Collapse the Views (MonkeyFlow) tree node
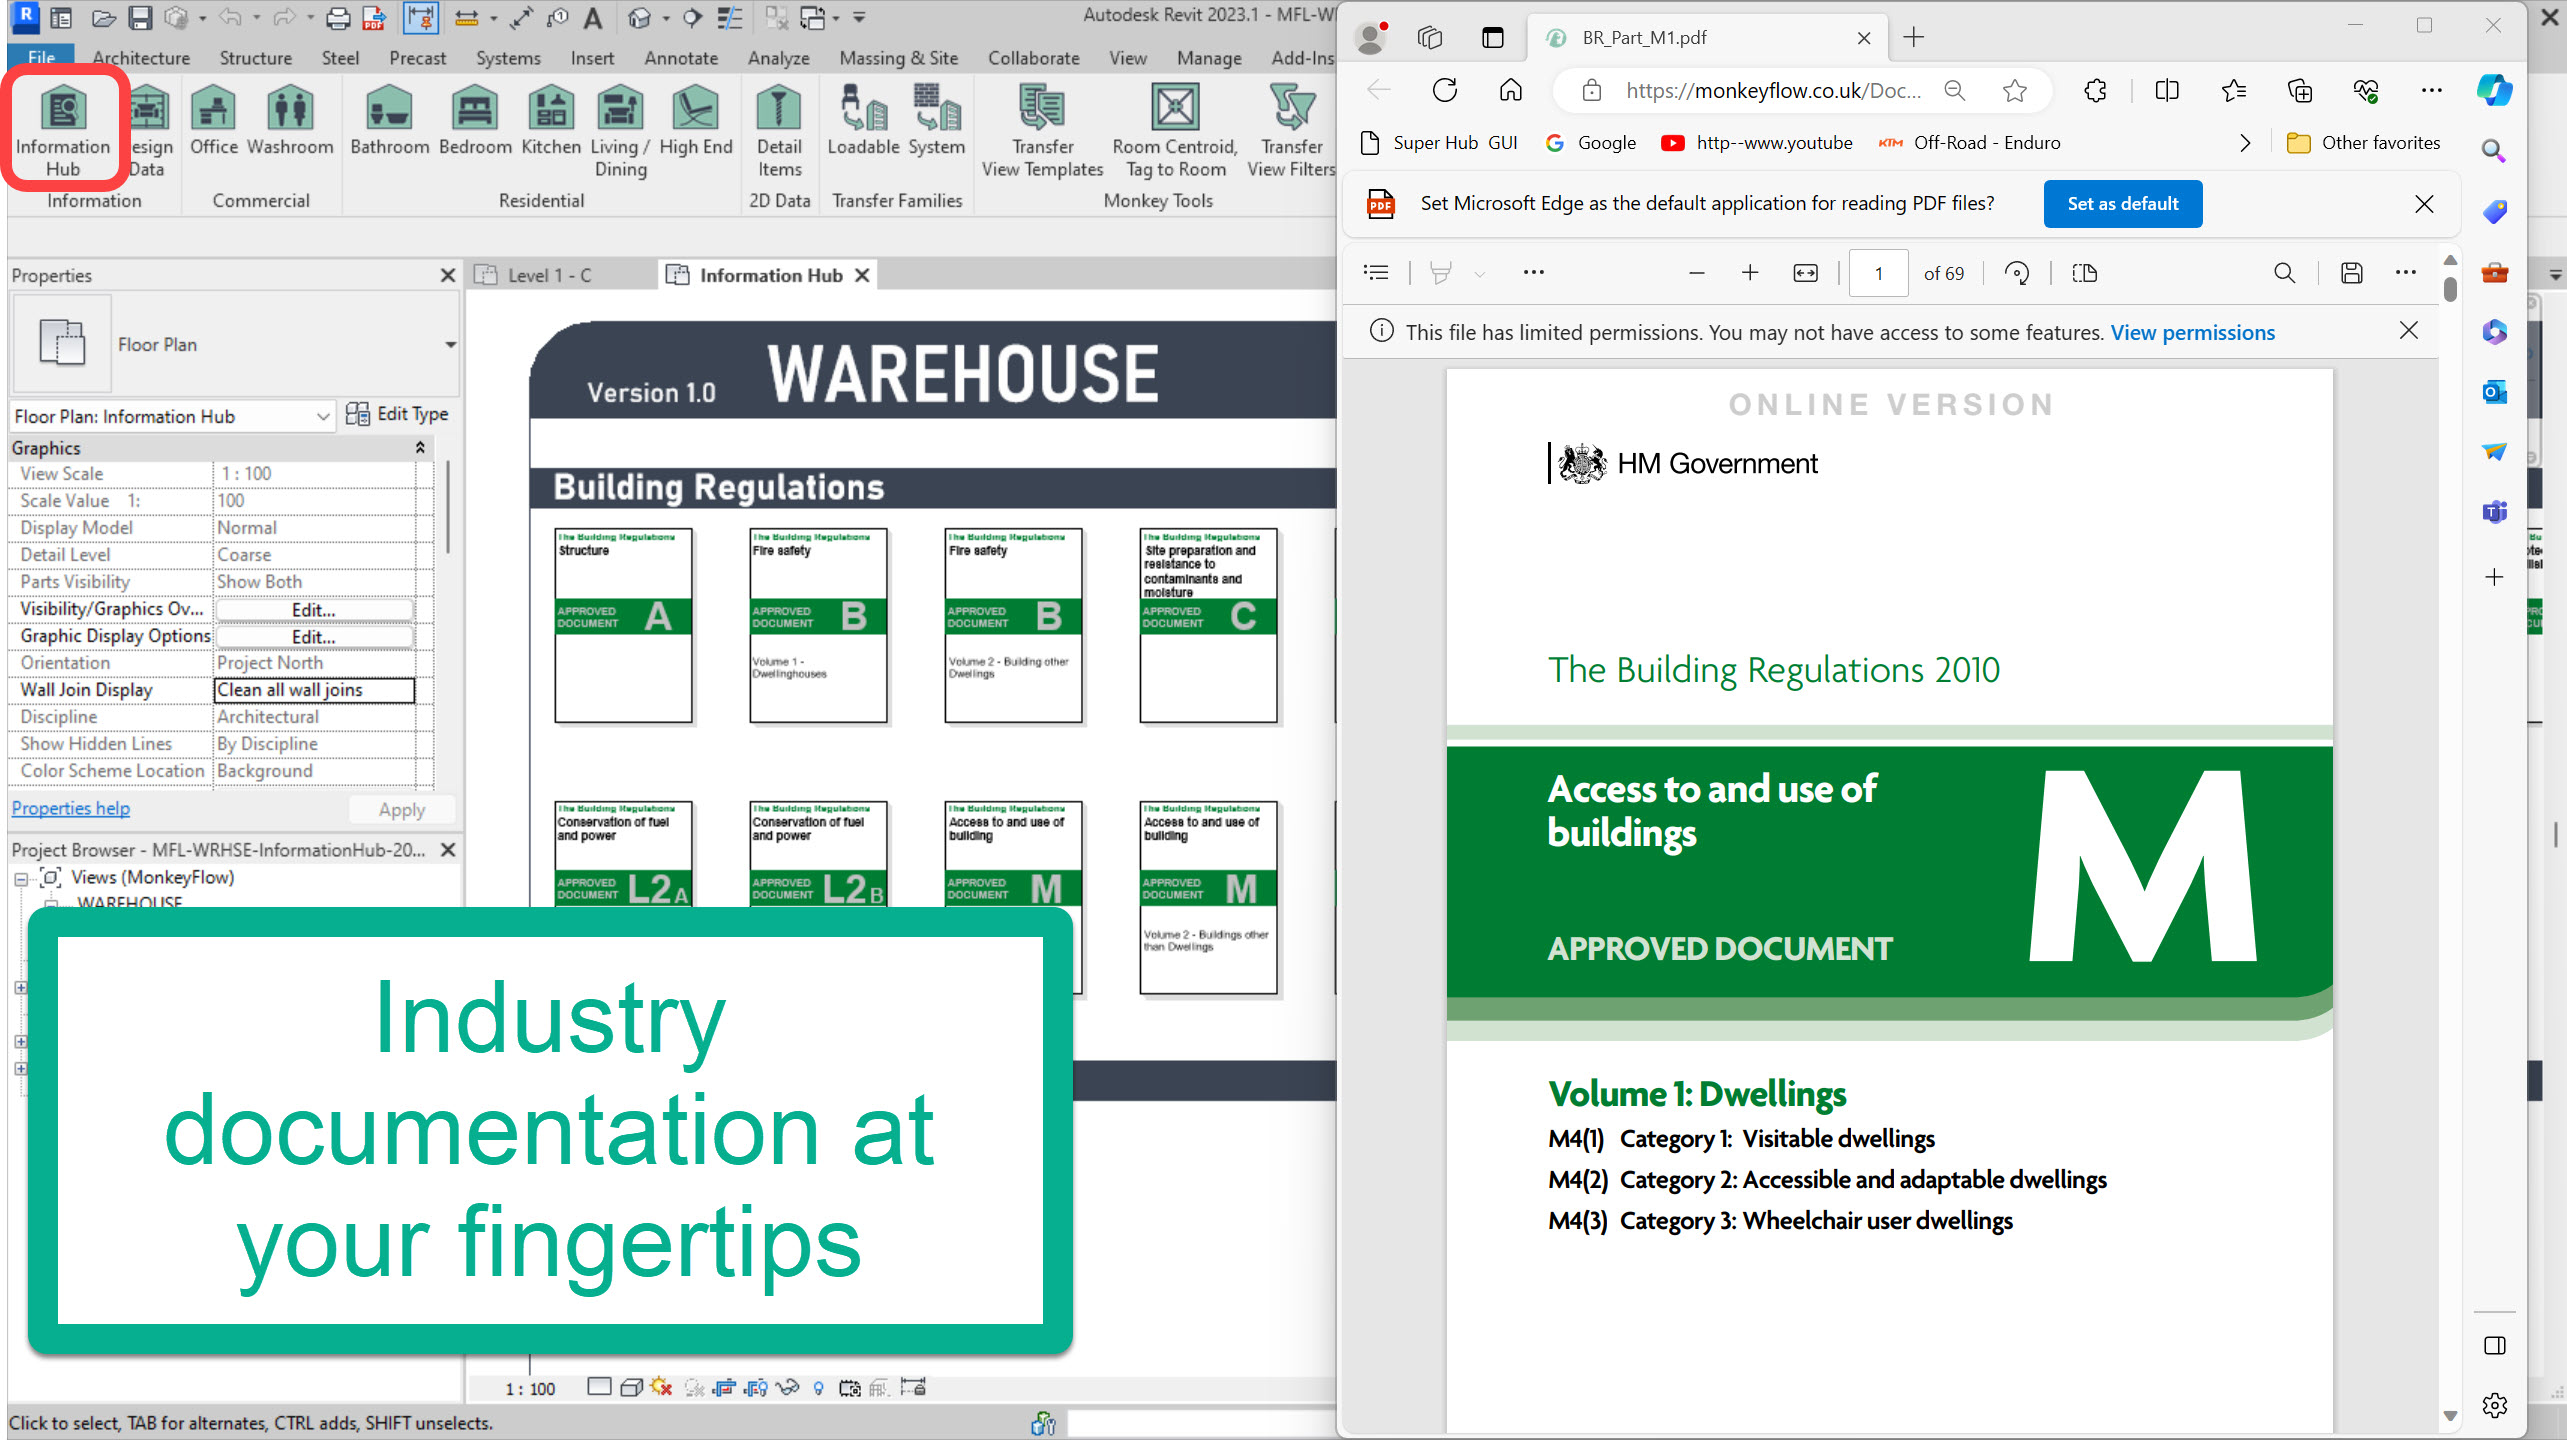 [20, 878]
